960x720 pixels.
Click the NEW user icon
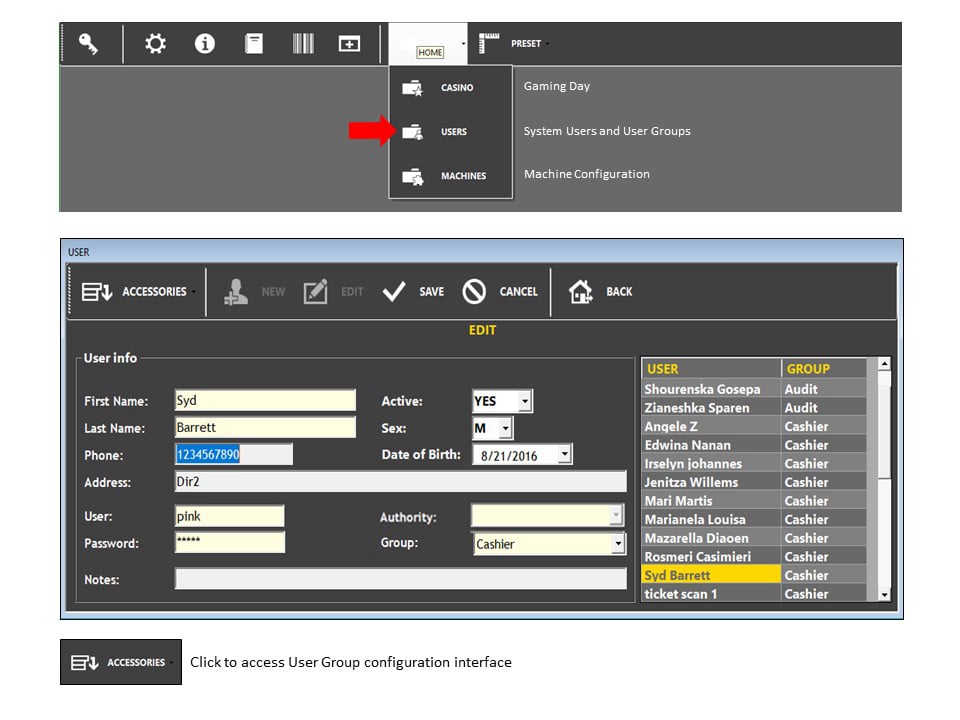[236, 291]
